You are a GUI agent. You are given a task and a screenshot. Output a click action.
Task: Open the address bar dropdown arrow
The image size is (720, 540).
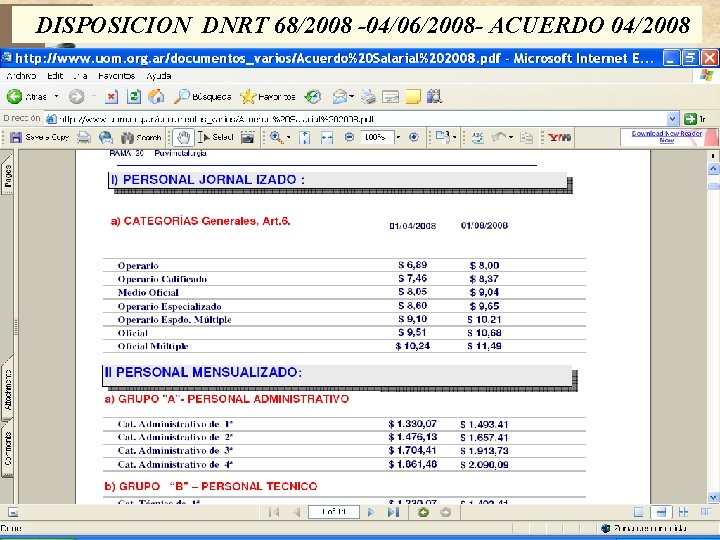click(672, 119)
